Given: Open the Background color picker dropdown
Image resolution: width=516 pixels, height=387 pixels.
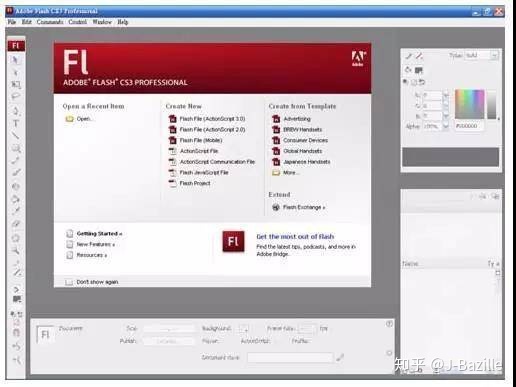Looking at the screenshot, I should coord(244,329).
